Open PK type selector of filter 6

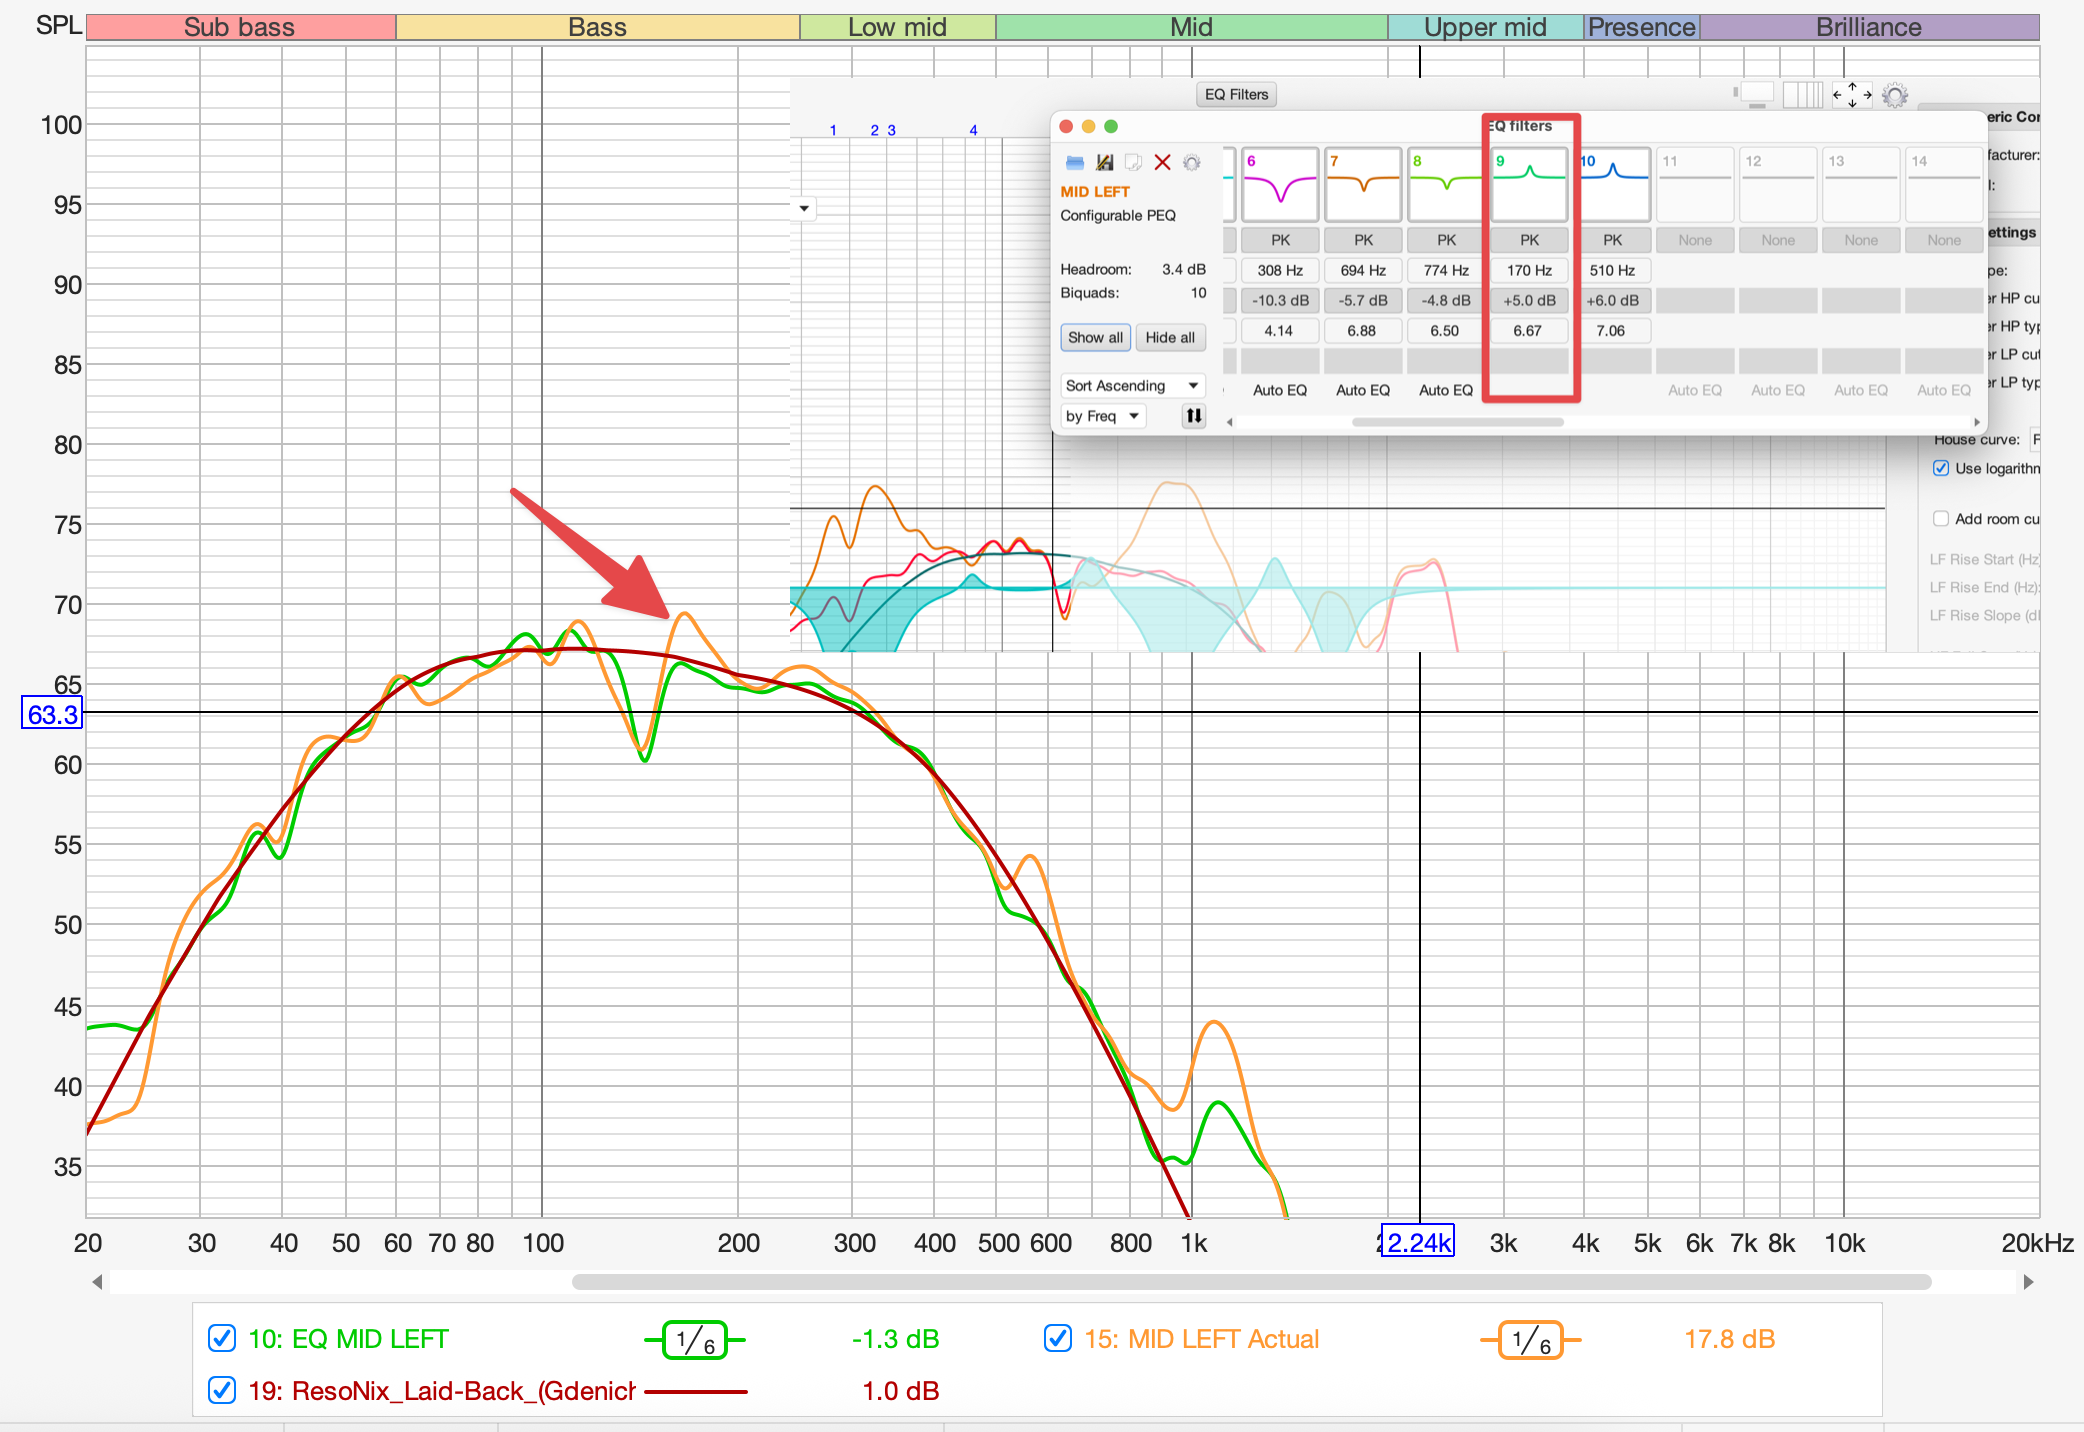1280,240
